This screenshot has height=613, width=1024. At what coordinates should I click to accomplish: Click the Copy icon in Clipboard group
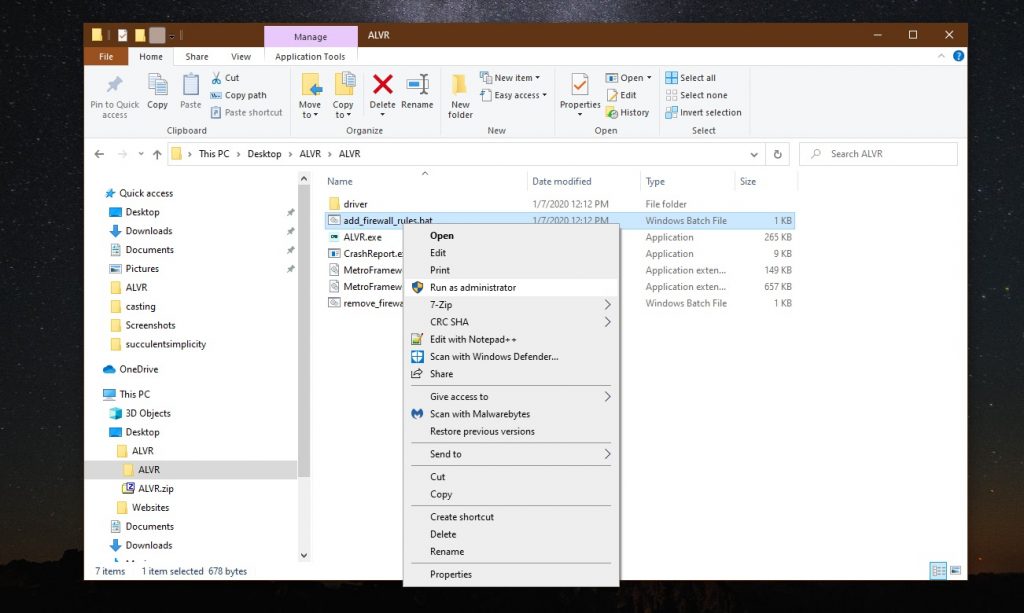157,85
